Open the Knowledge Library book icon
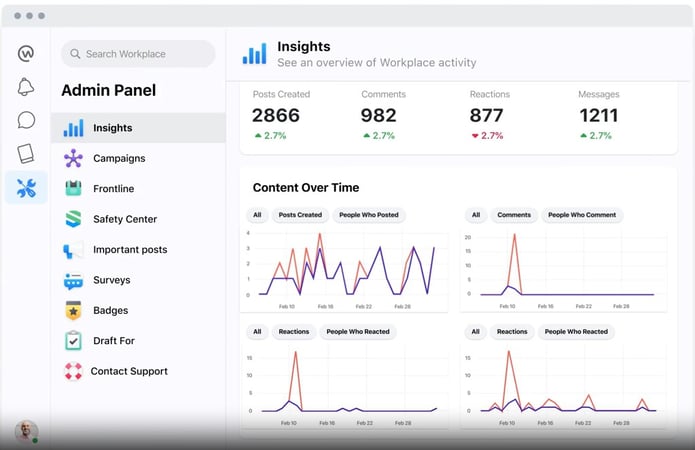 point(26,153)
